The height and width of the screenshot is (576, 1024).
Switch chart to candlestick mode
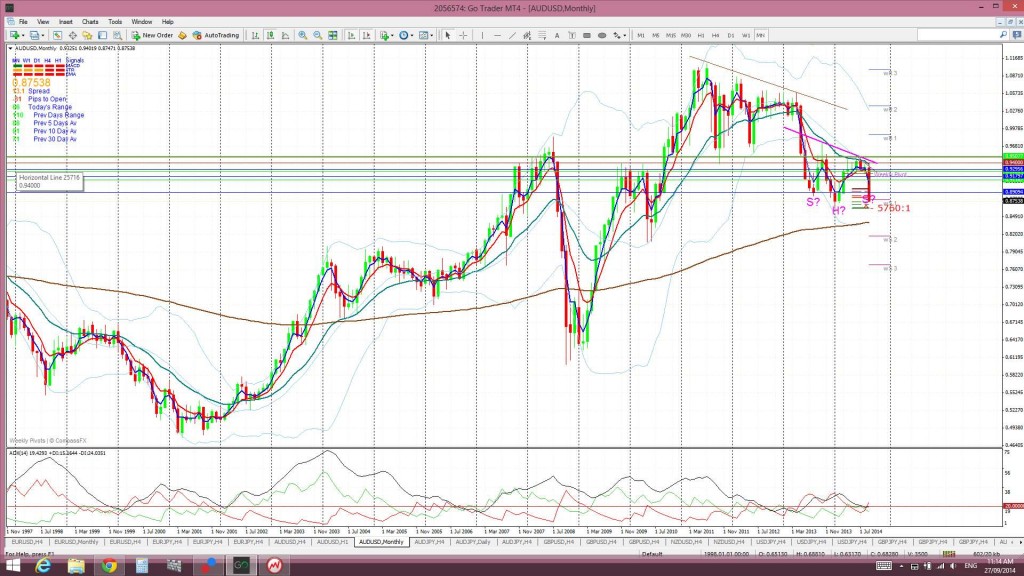[x=270, y=35]
